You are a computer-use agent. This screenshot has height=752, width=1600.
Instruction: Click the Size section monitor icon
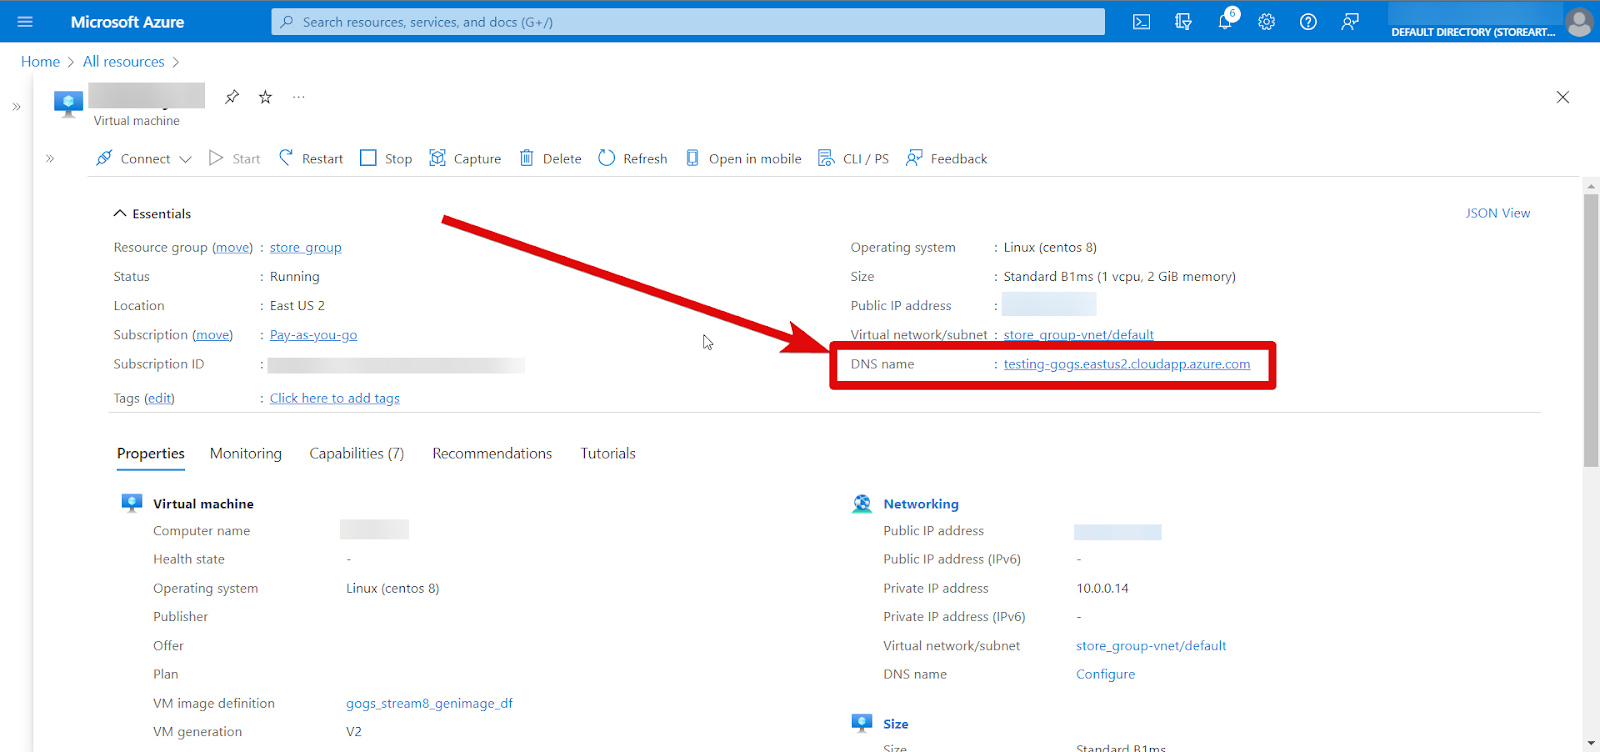click(x=862, y=723)
